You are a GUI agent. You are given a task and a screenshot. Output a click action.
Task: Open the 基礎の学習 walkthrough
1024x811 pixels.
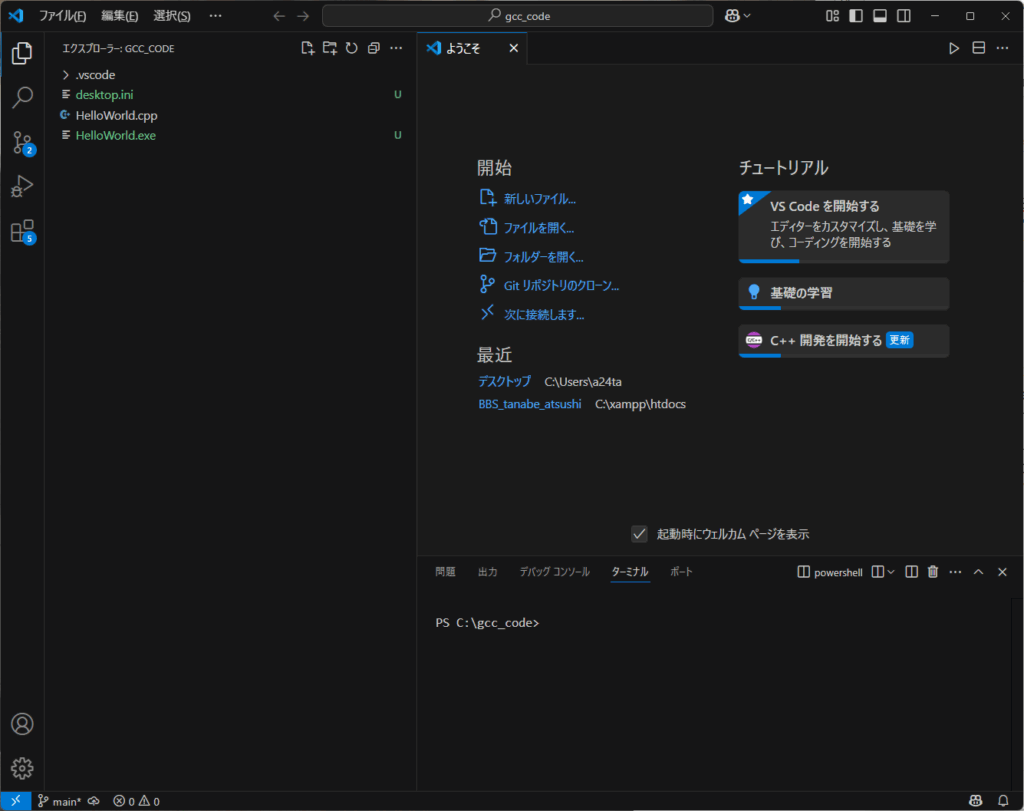pyautogui.click(x=844, y=293)
